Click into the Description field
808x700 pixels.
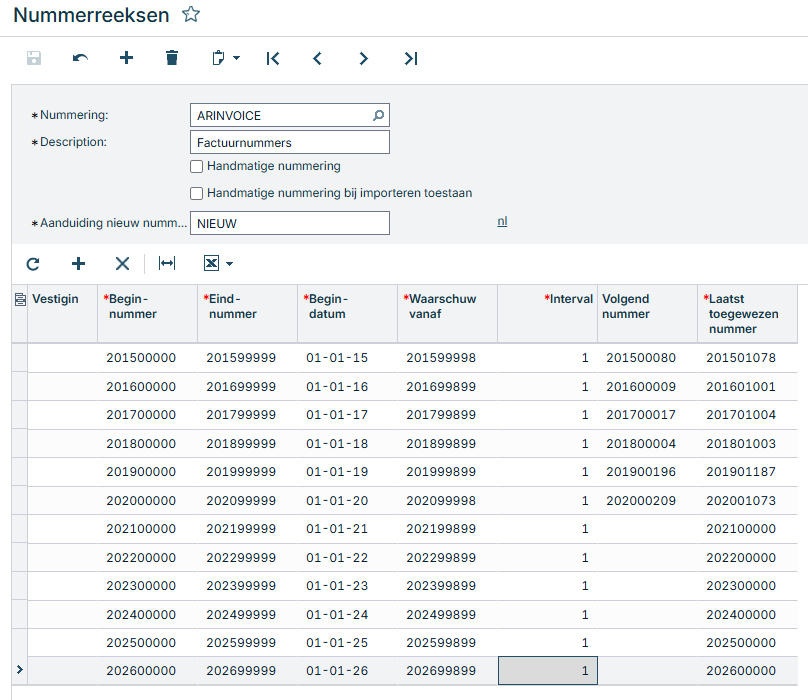pos(290,142)
